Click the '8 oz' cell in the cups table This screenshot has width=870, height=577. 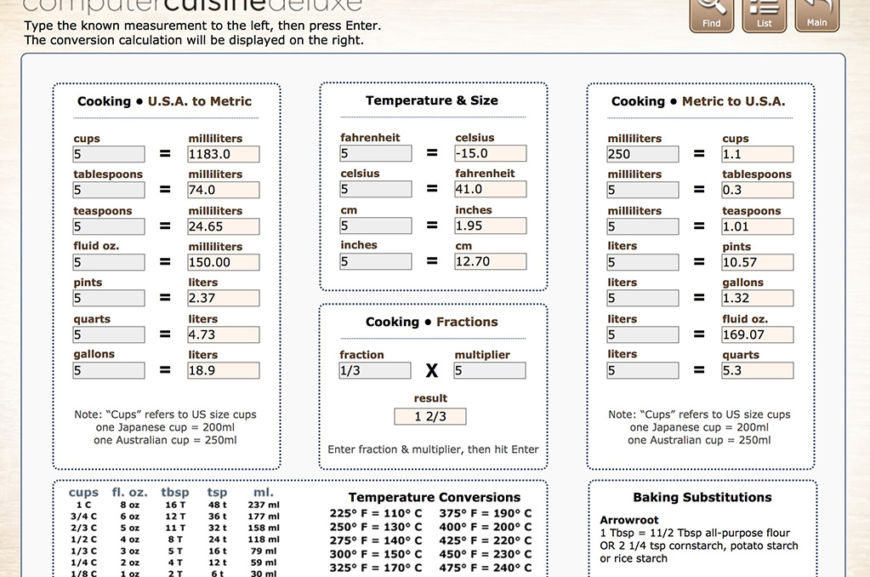coord(130,505)
